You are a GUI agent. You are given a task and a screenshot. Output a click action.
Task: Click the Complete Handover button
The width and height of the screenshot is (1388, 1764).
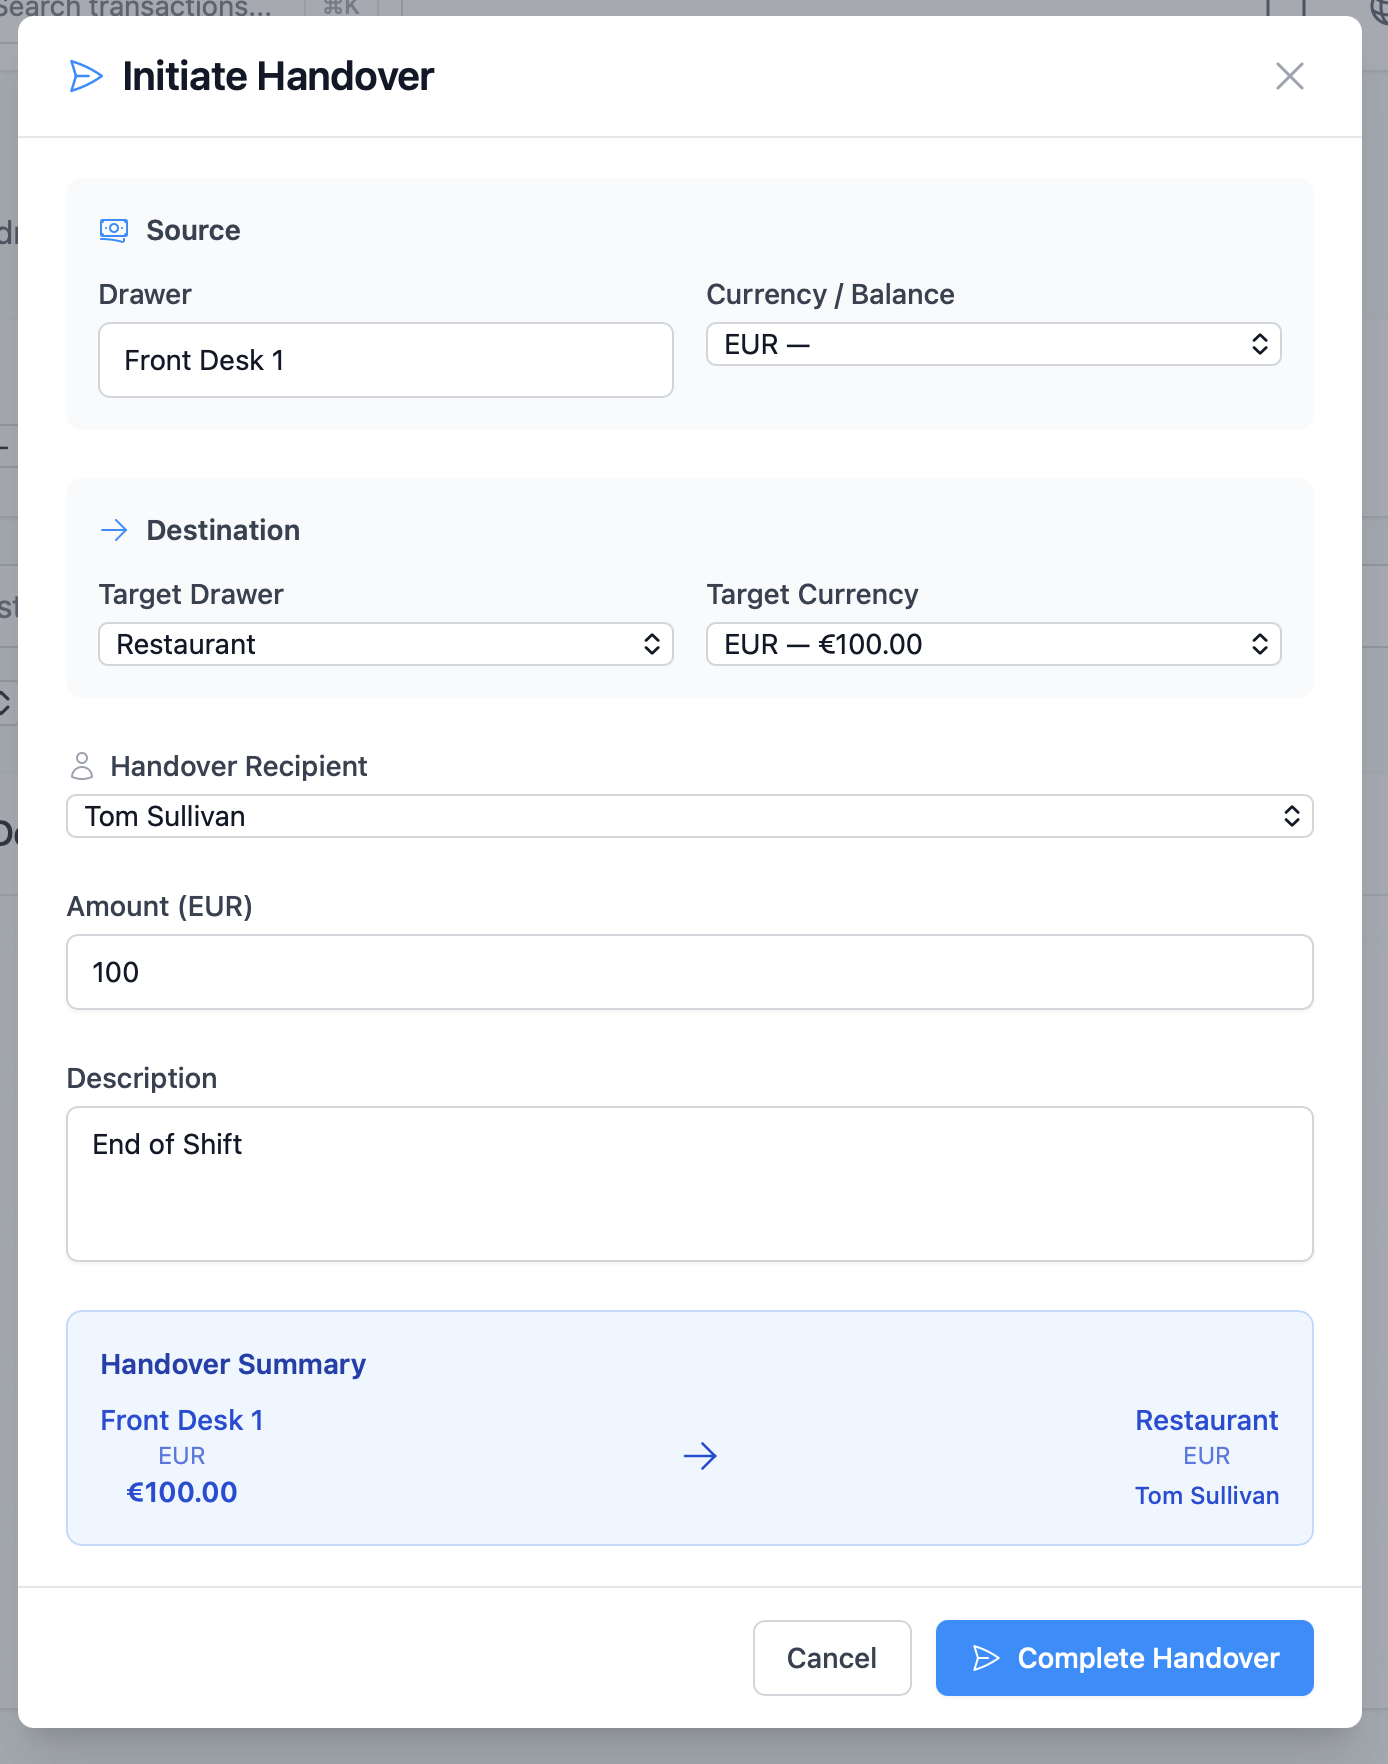1124,1658
